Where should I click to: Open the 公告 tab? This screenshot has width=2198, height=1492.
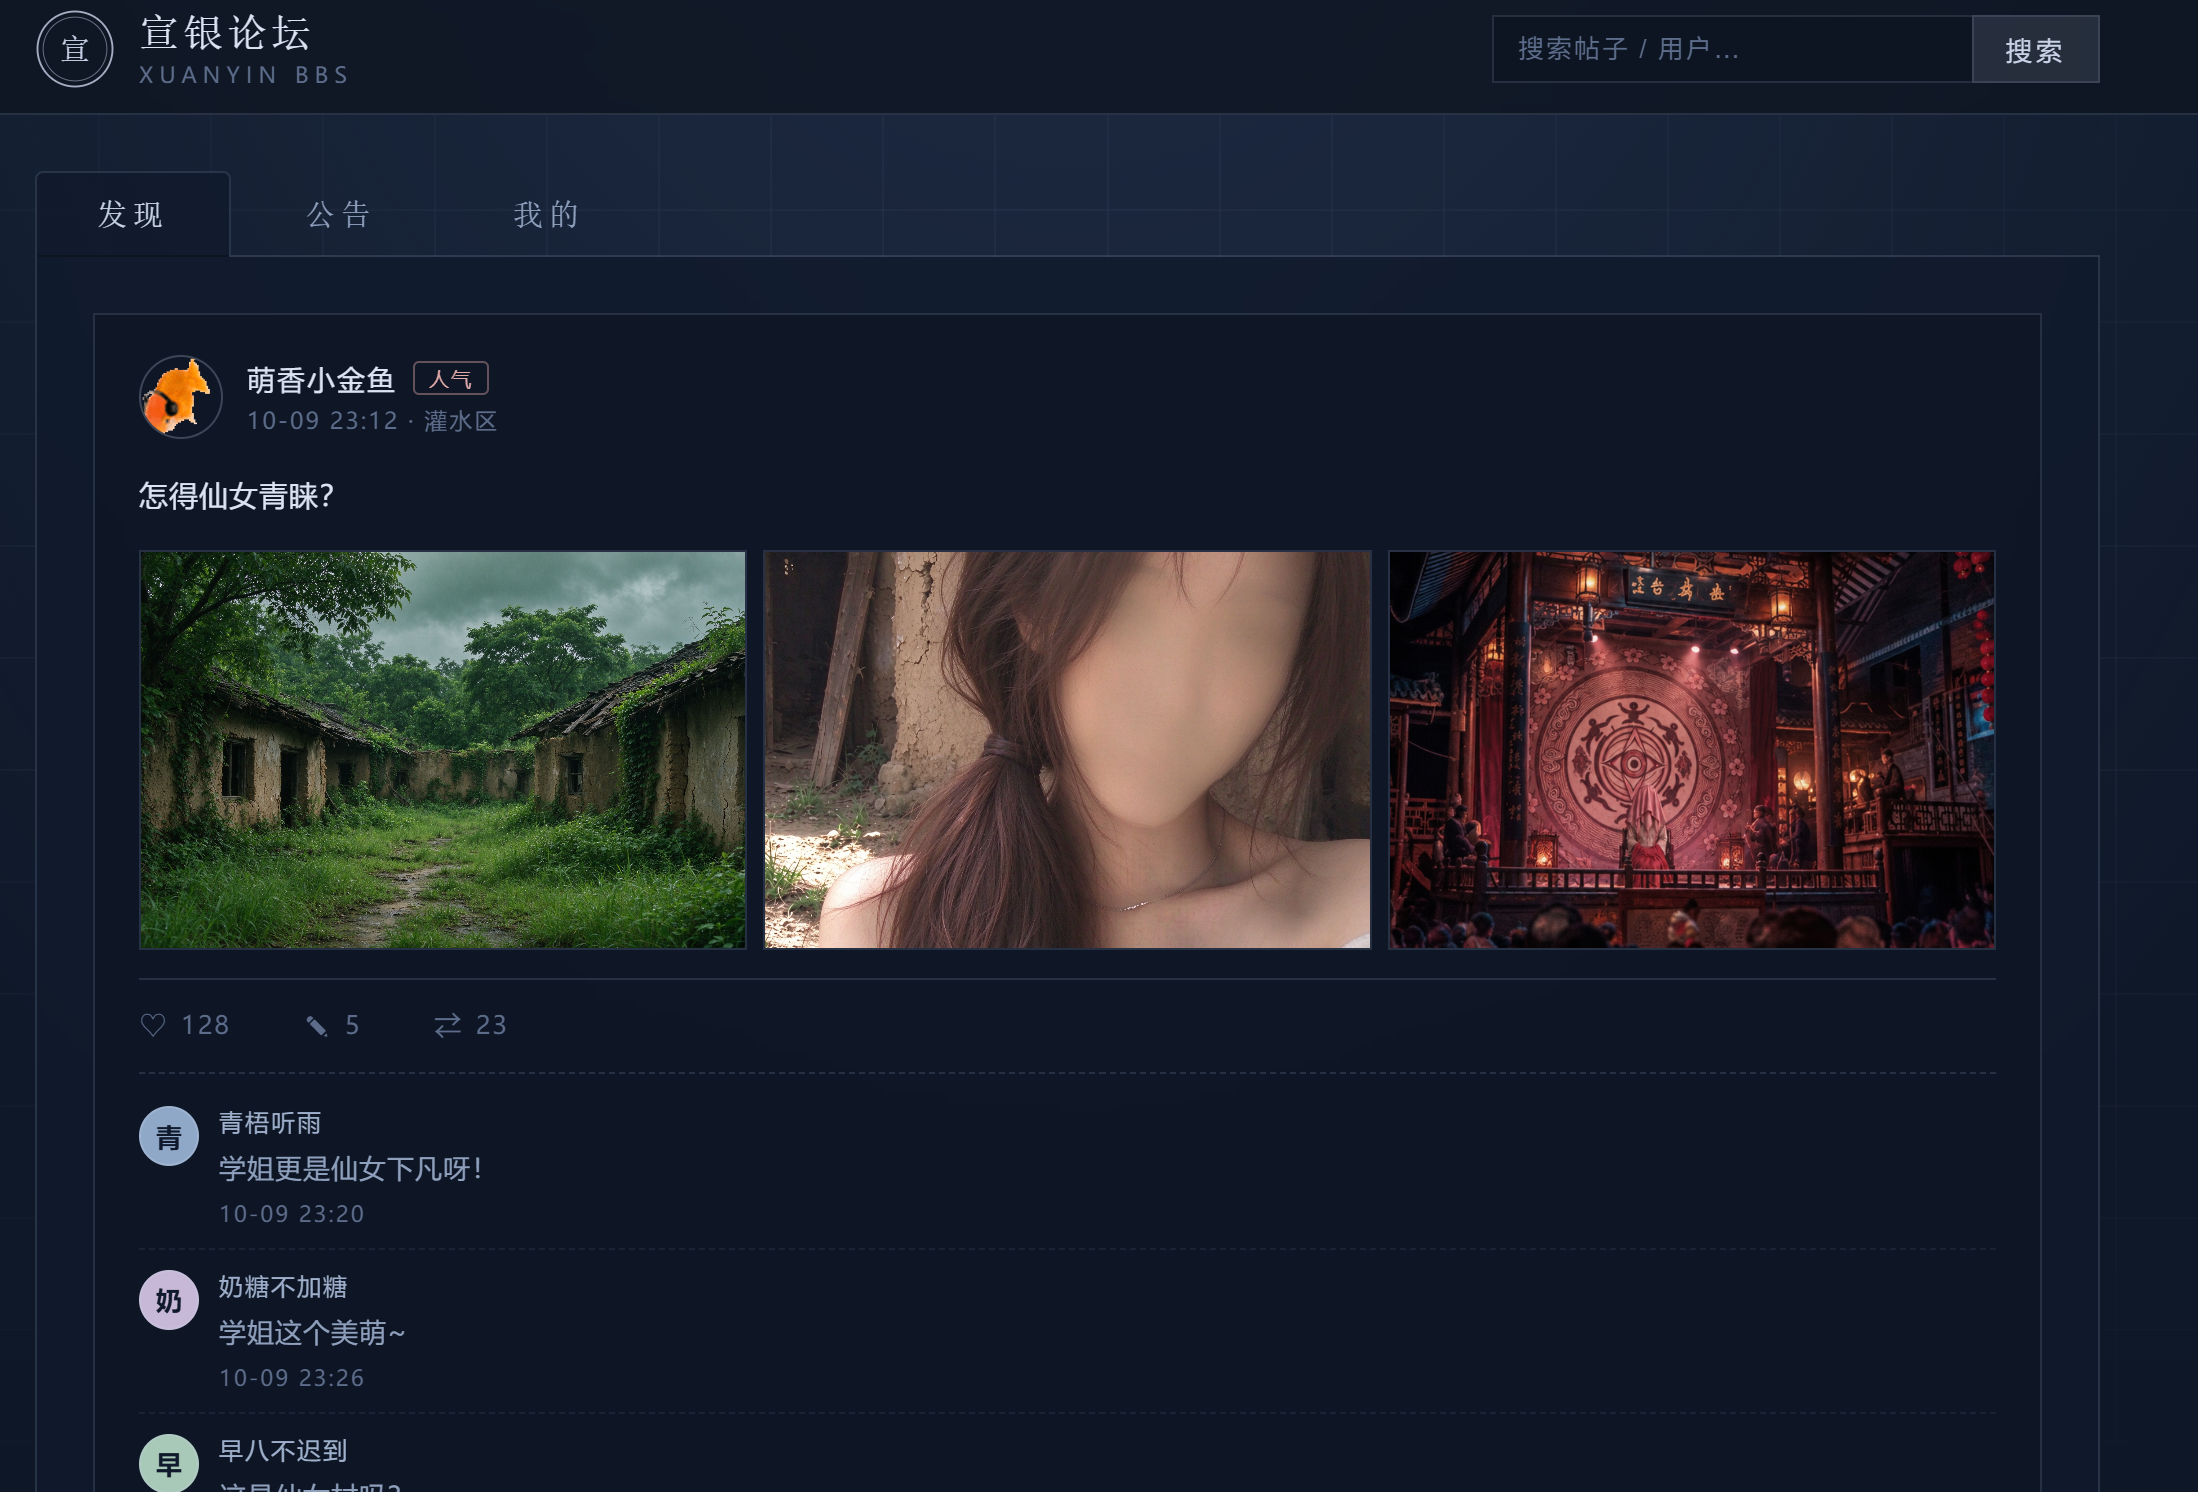339,214
